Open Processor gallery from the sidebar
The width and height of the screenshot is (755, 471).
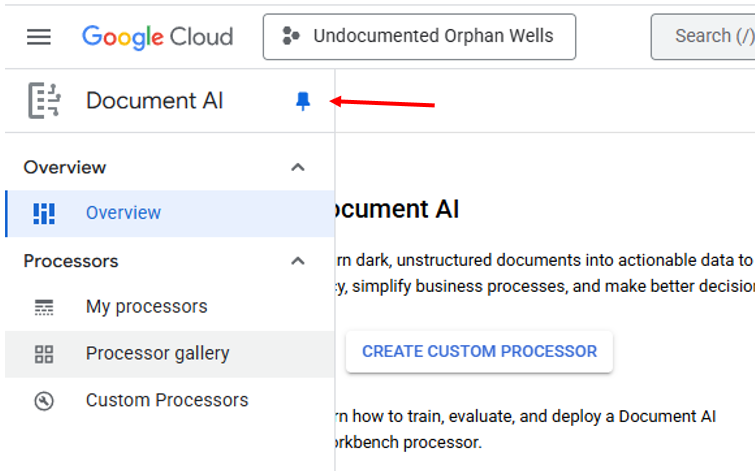click(x=157, y=354)
